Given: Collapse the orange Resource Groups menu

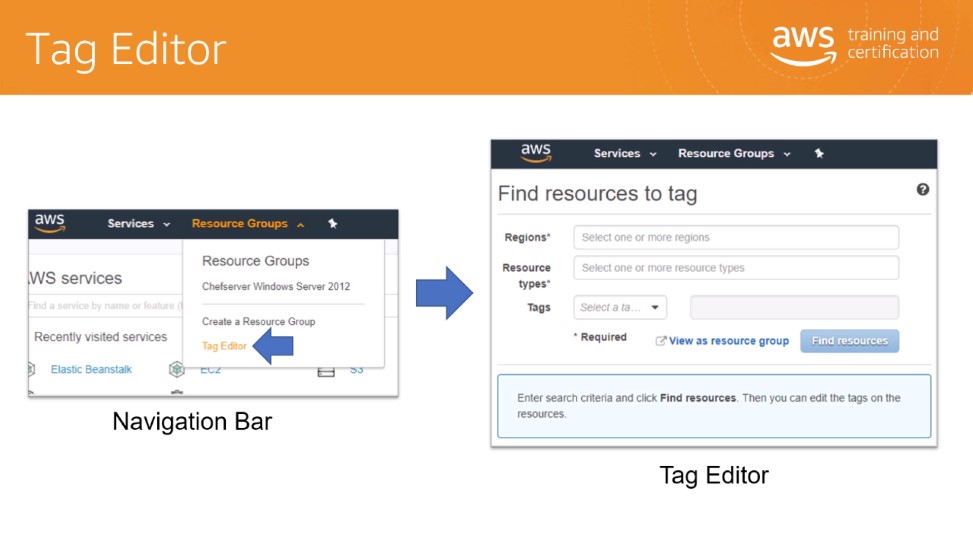Looking at the screenshot, I should coord(248,223).
